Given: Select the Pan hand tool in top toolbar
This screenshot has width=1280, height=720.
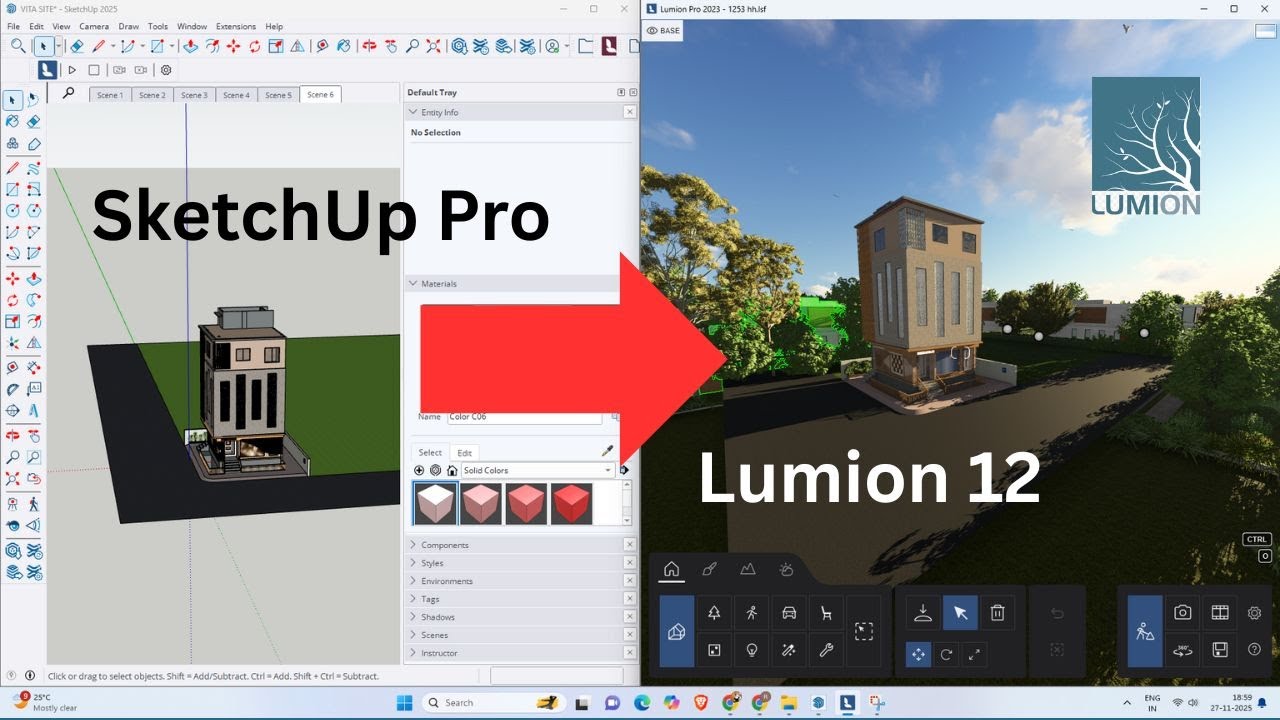Looking at the screenshot, I should tap(390, 46).
